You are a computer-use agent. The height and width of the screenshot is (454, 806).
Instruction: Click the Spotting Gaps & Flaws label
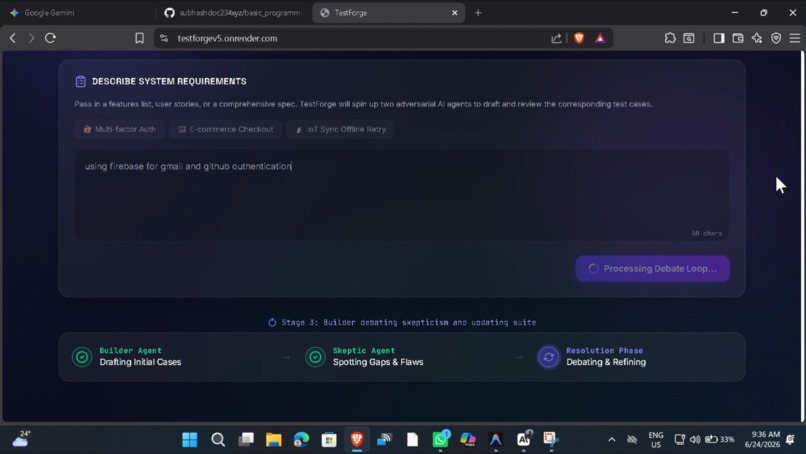[x=378, y=362]
